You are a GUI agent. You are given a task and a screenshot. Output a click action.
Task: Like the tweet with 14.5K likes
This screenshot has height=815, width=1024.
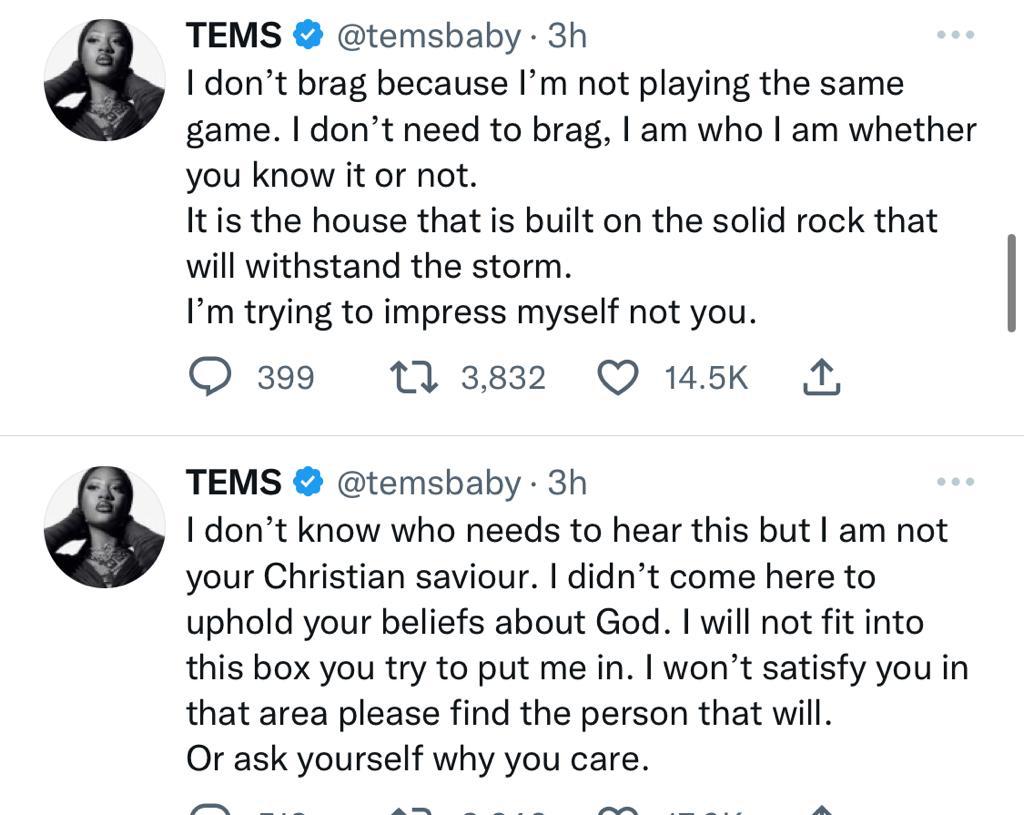[x=618, y=377]
